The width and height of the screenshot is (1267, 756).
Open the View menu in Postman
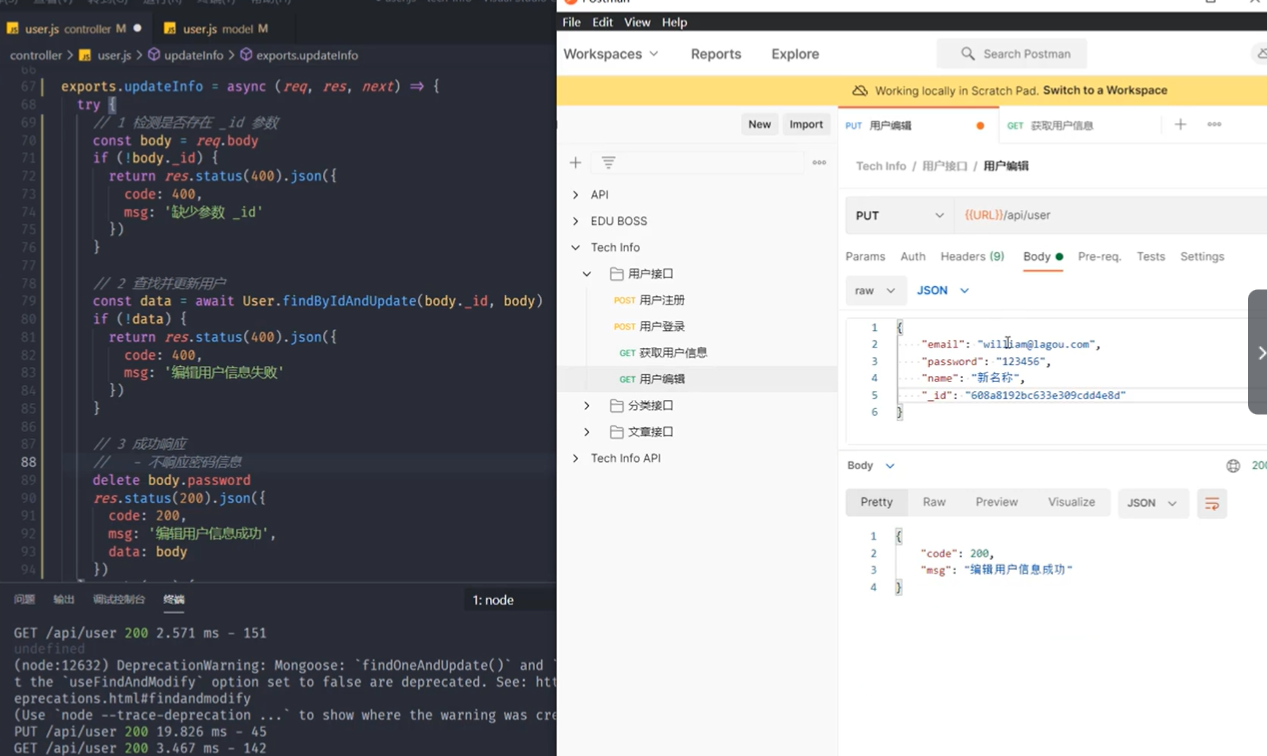pyautogui.click(x=637, y=22)
